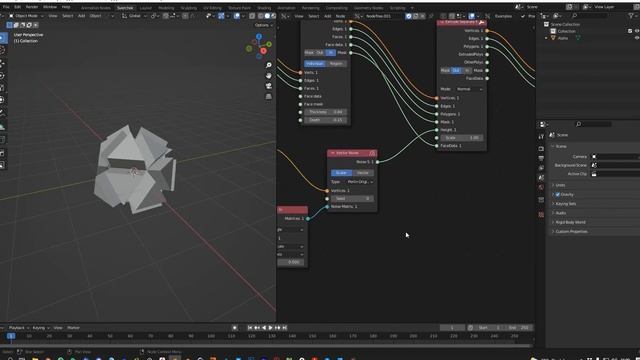640x360 pixels.
Task: Expand the Units panel
Action: [x=560, y=185]
